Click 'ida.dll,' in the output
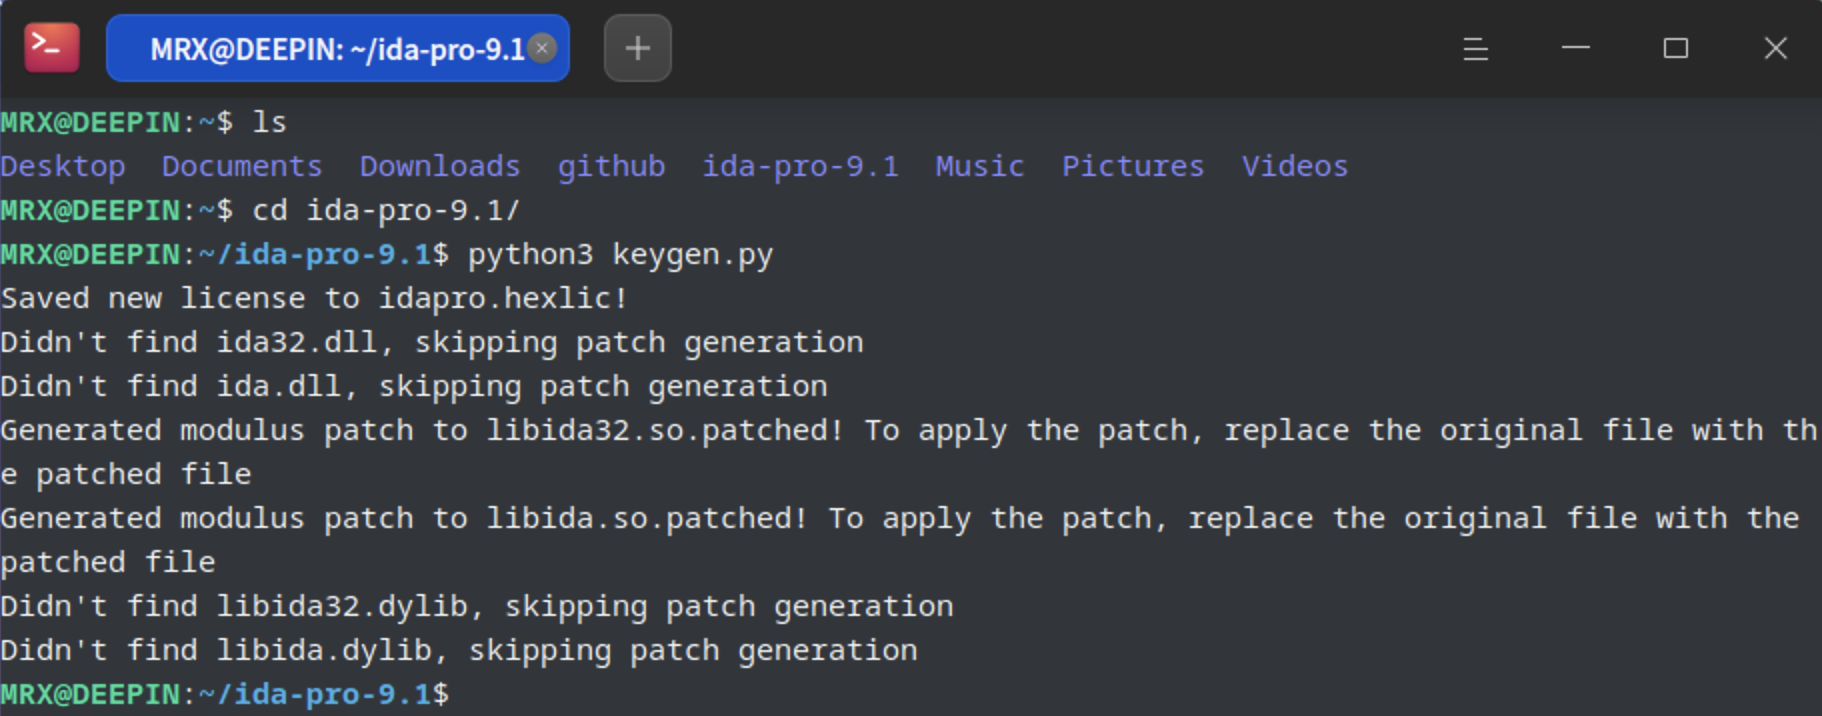1822x716 pixels. pyautogui.click(x=287, y=386)
